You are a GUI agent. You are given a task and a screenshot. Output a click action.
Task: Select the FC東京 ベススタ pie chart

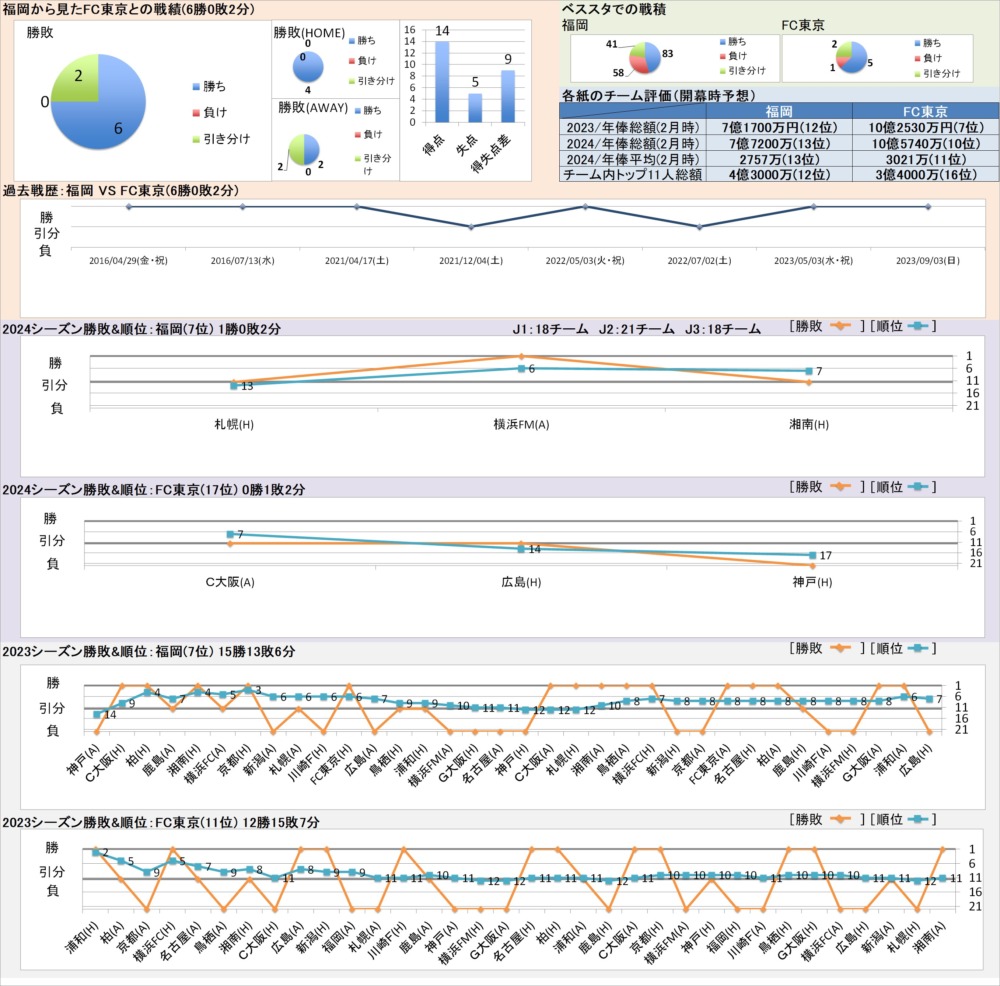click(x=851, y=57)
